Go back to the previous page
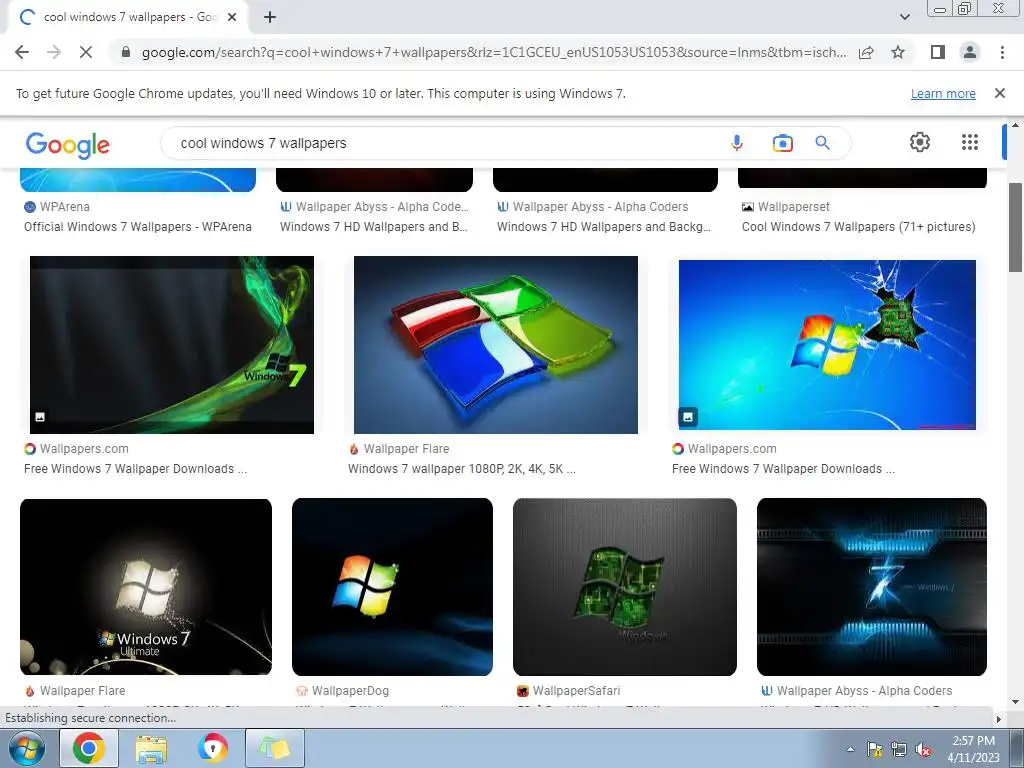The height and width of the screenshot is (768, 1024). 22,52
